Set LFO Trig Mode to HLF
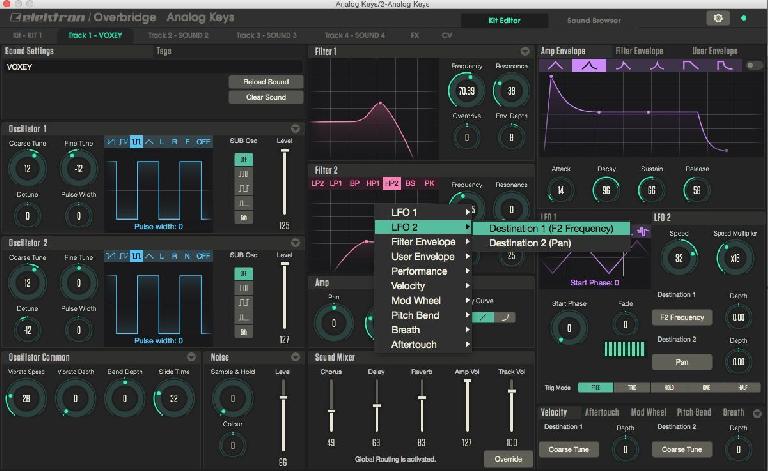 pos(743,387)
